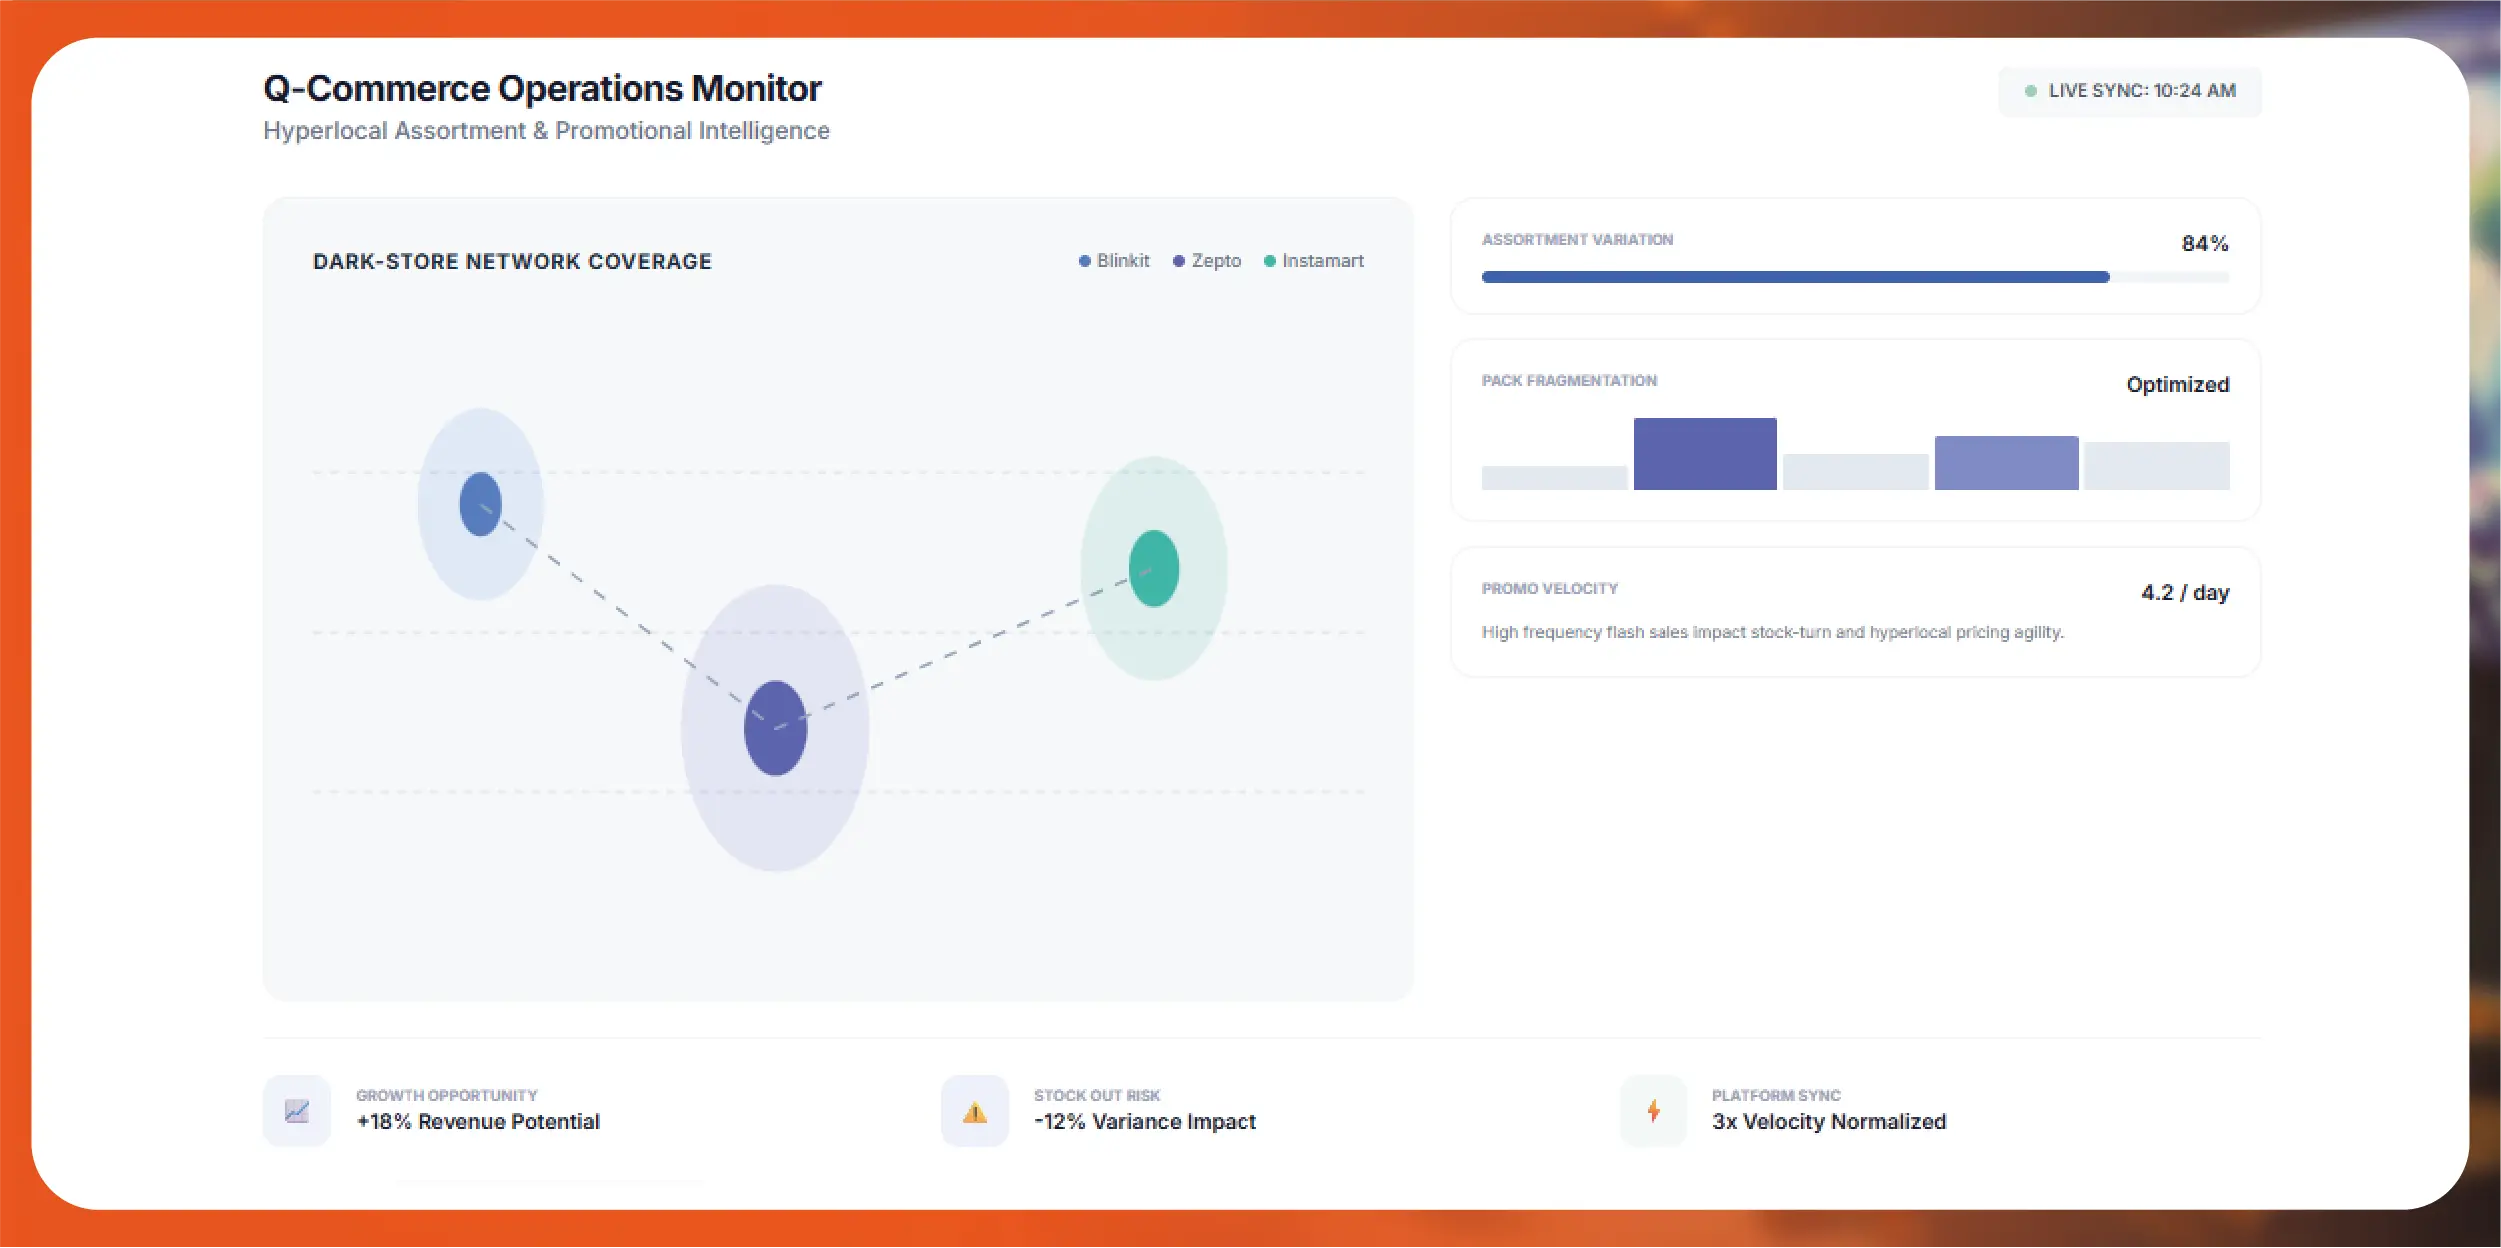
Task: Click the PLATFORM SYNC label
Action: coord(1776,1096)
